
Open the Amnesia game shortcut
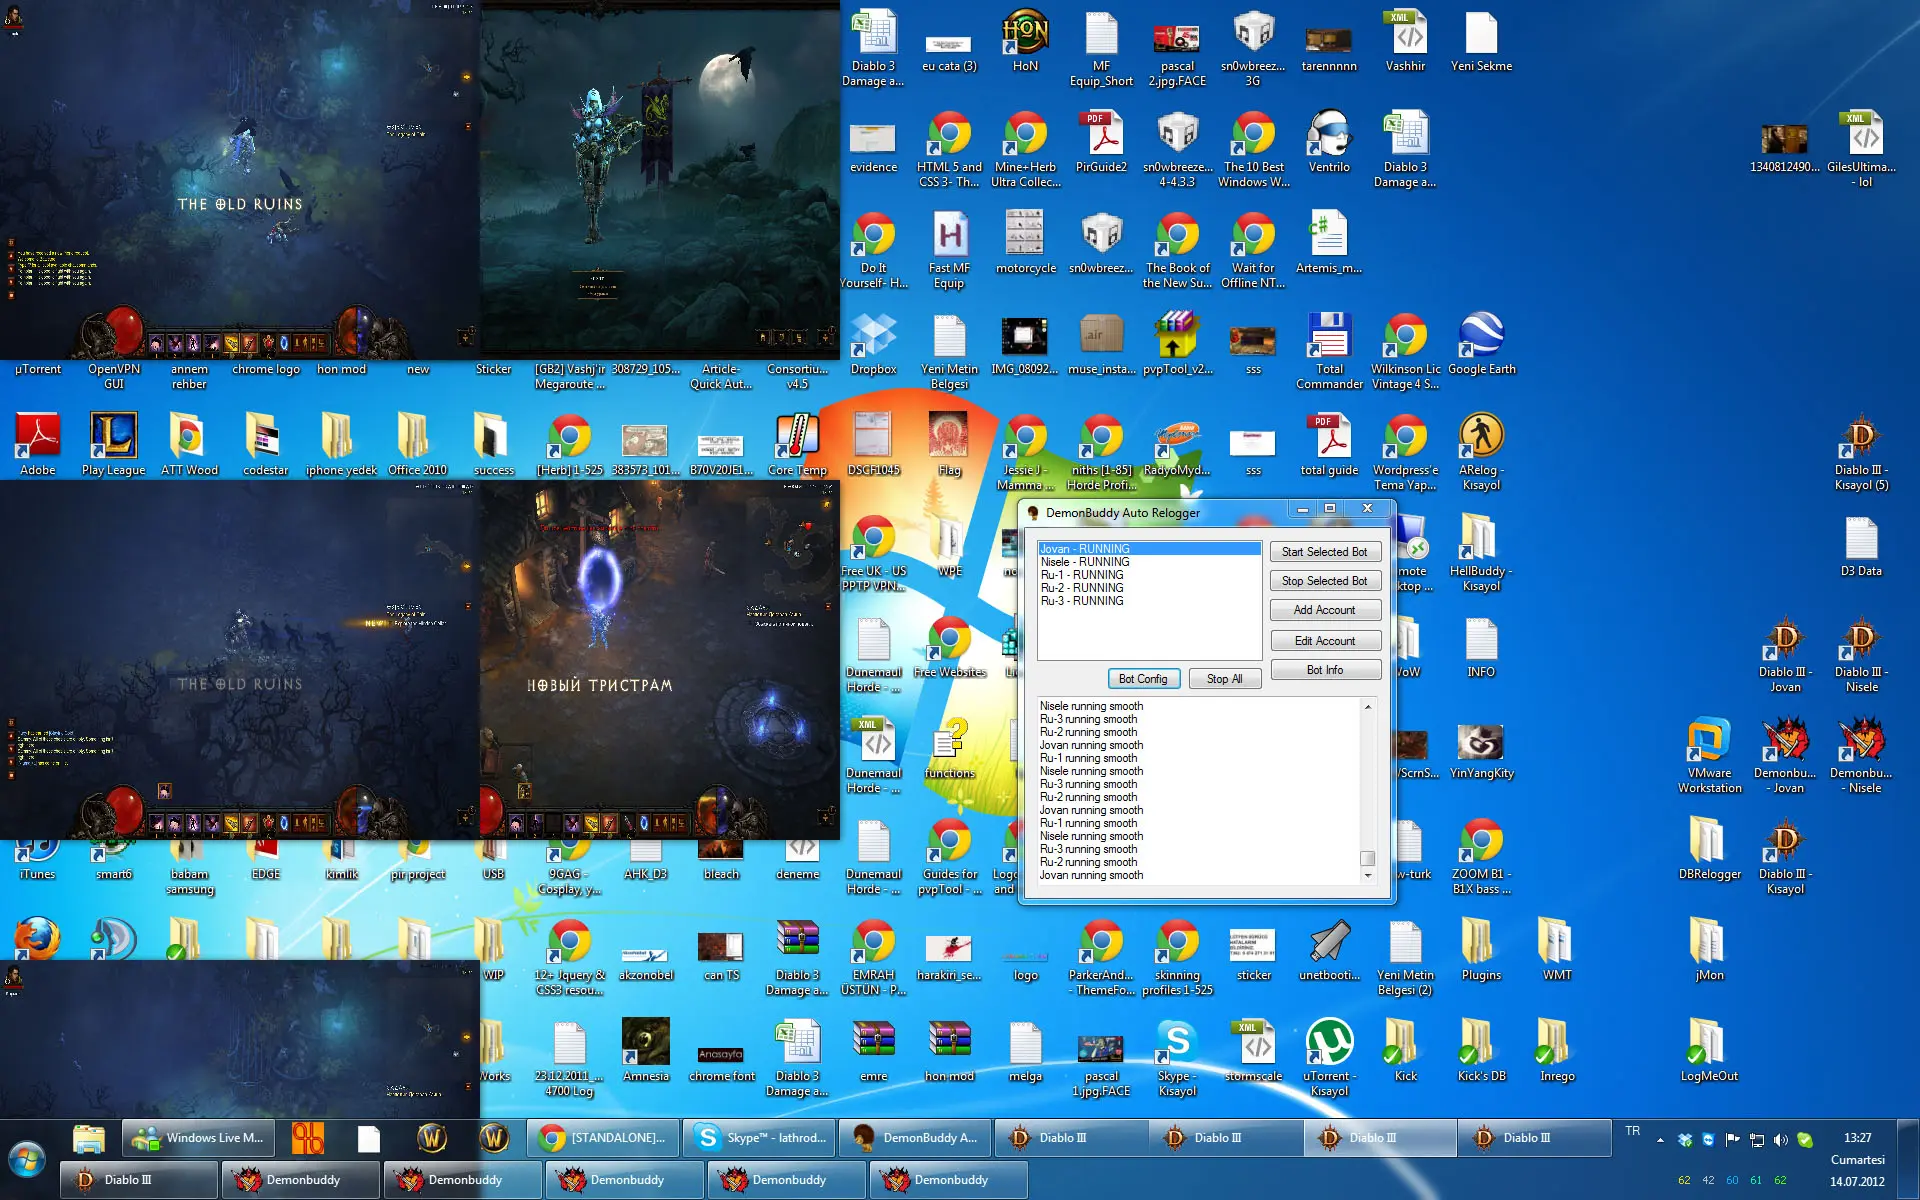(645, 1050)
